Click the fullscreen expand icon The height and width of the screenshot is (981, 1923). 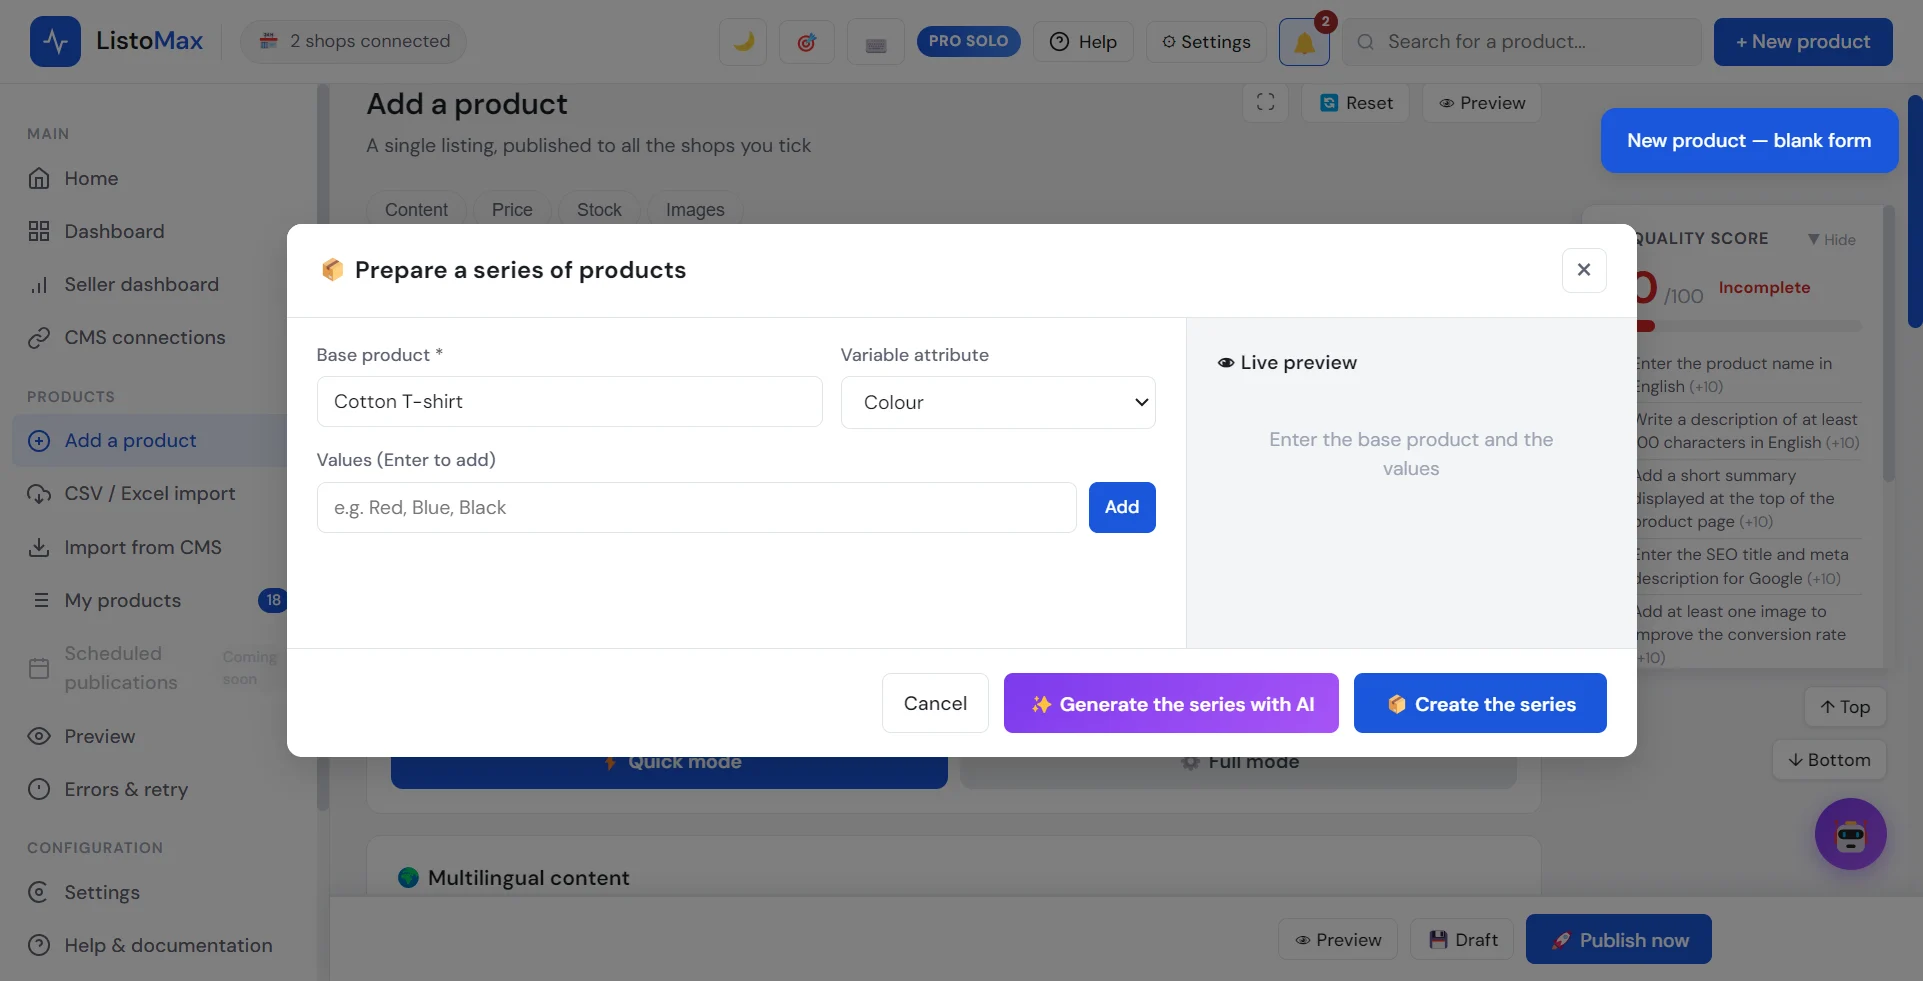(x=1265, y=102)
